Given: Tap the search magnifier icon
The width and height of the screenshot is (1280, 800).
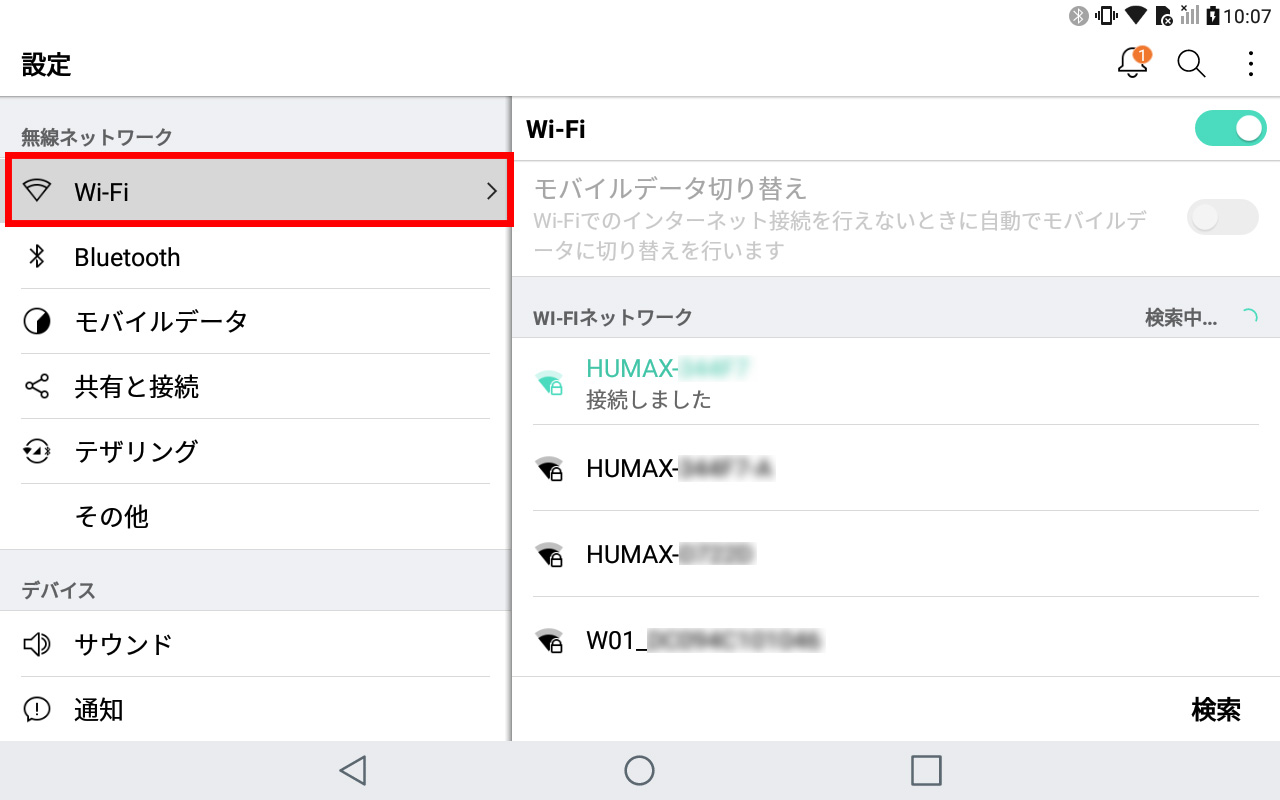Looking at the screenshot, I should tap(1191, 64).
